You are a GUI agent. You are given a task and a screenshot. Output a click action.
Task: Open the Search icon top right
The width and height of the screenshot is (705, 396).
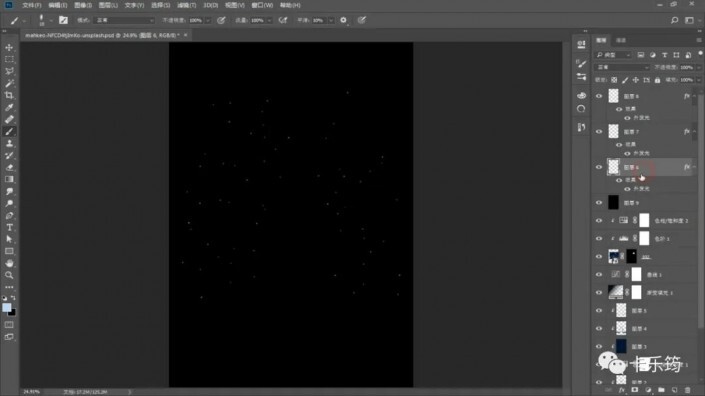674,20
